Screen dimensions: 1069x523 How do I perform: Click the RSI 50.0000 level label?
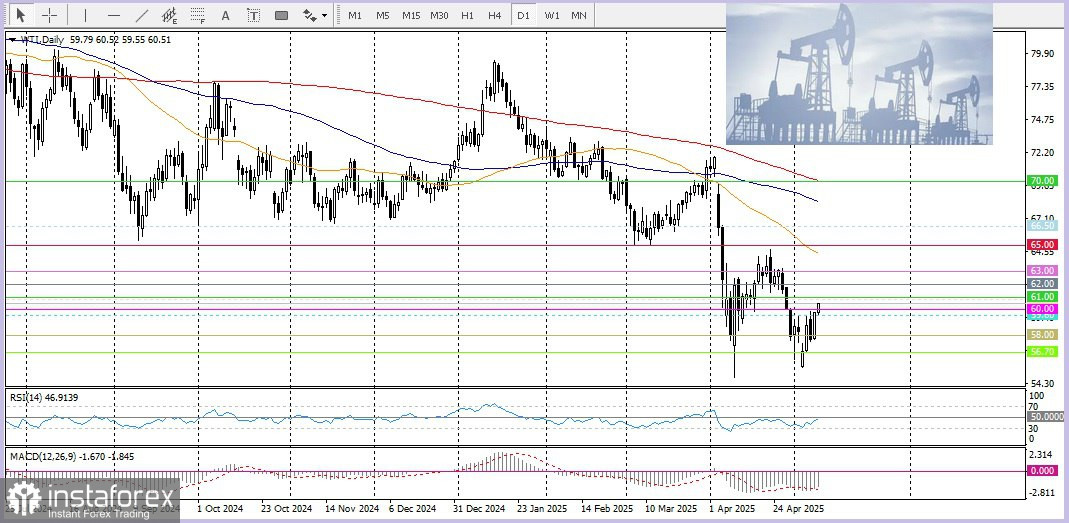[x=1046, y=416]
